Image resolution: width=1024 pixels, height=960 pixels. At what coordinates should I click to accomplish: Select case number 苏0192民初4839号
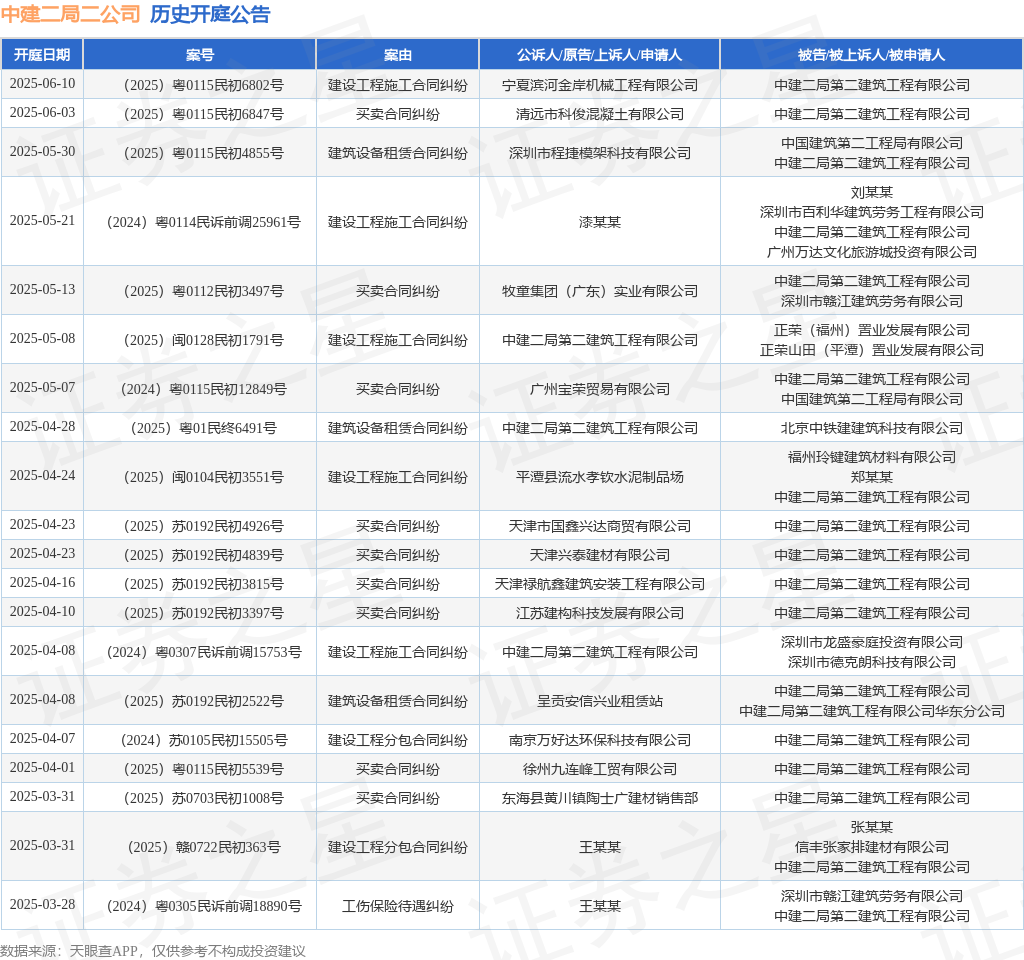pos(204,555)
